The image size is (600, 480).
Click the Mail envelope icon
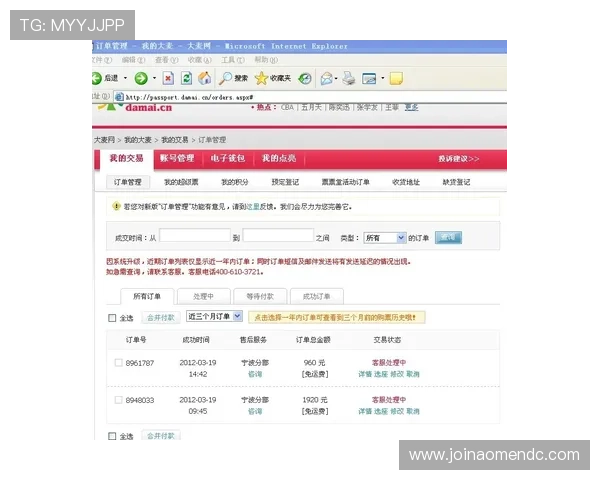[x=326, y=78]
